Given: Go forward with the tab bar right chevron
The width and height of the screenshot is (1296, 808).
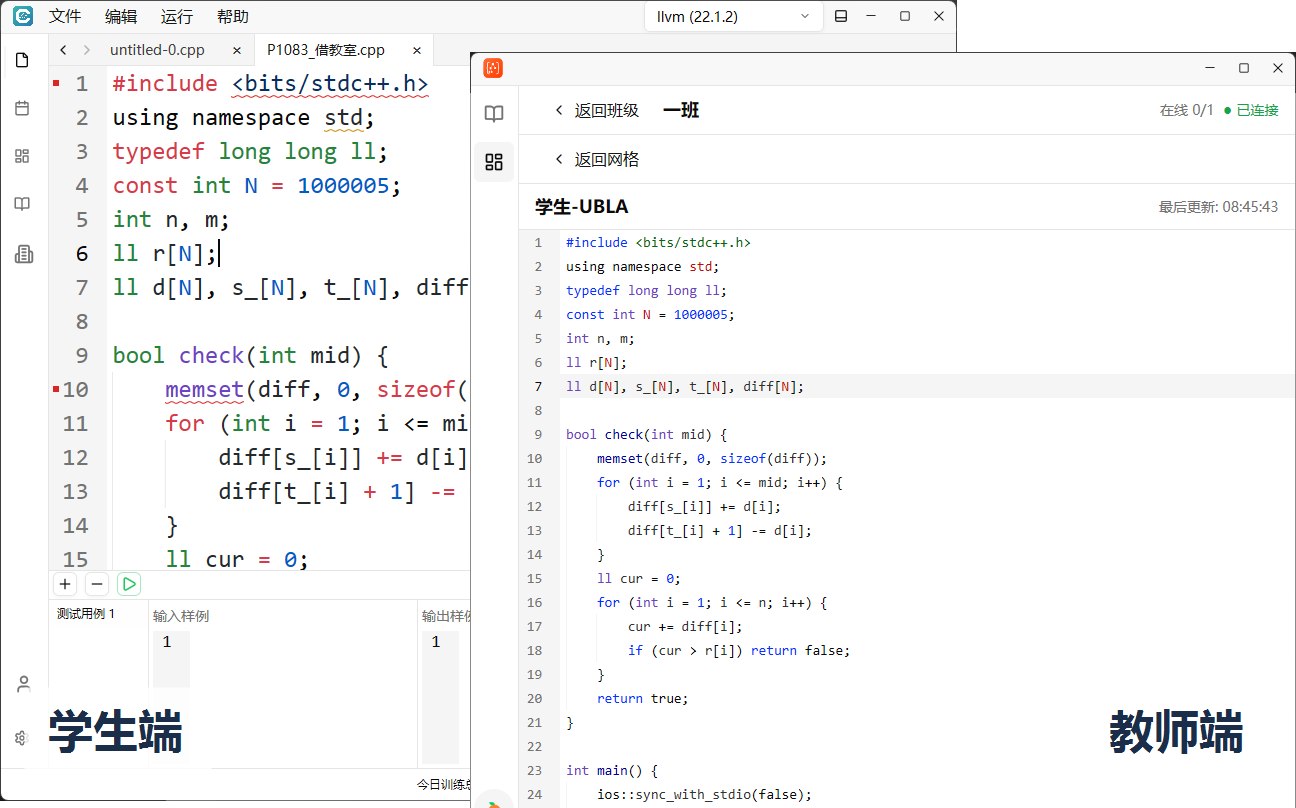Looking at the screenshot, I should 87,50.
